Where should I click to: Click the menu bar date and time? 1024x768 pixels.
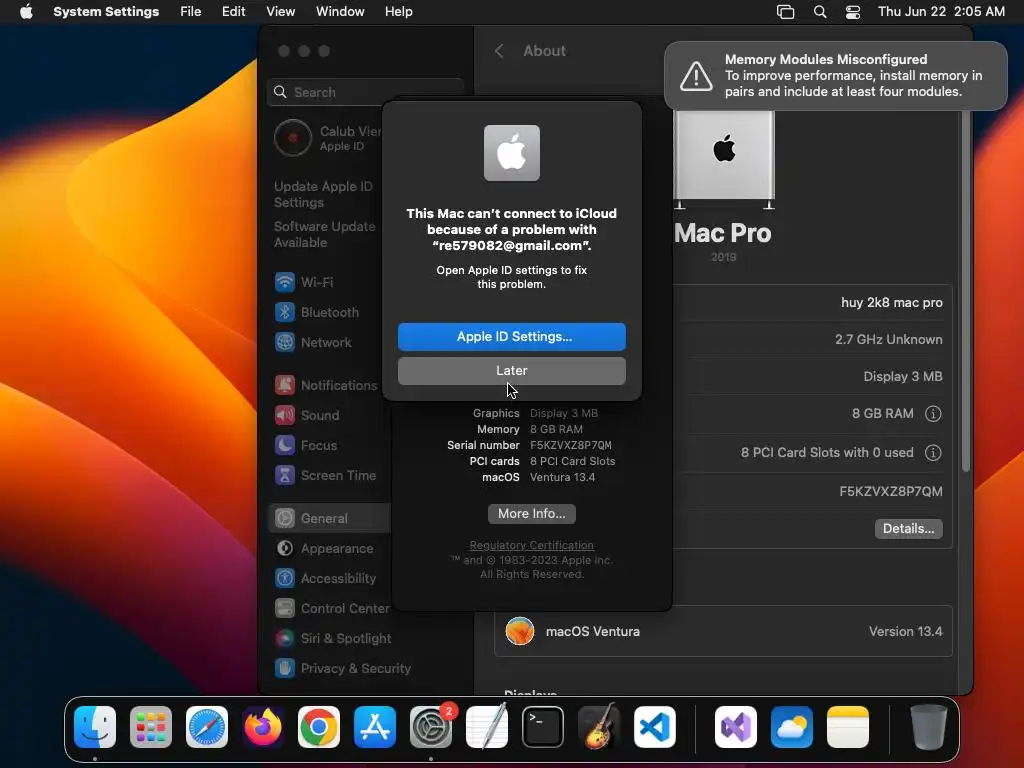(941, 12)
